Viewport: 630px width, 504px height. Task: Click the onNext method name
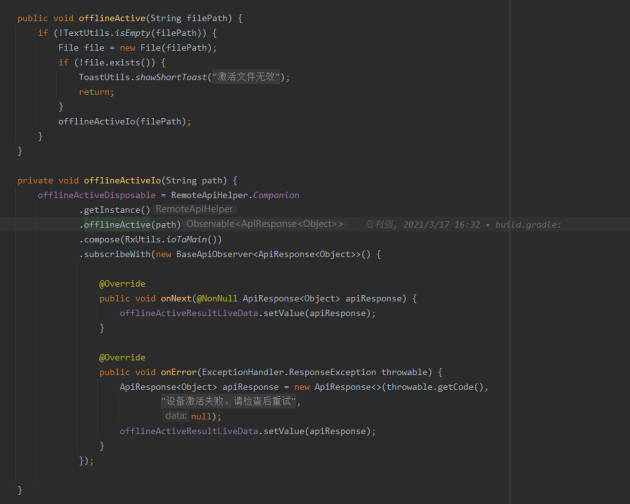pyautogui.click(x=176, y=299)
